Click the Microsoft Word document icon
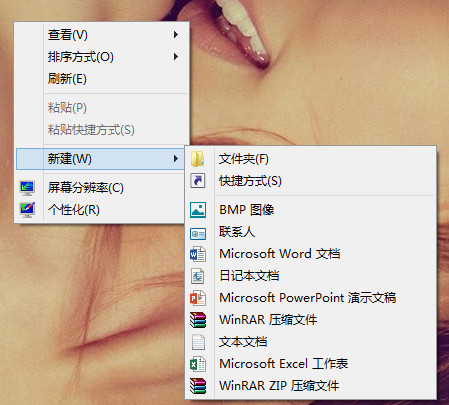 pos(198,254)
